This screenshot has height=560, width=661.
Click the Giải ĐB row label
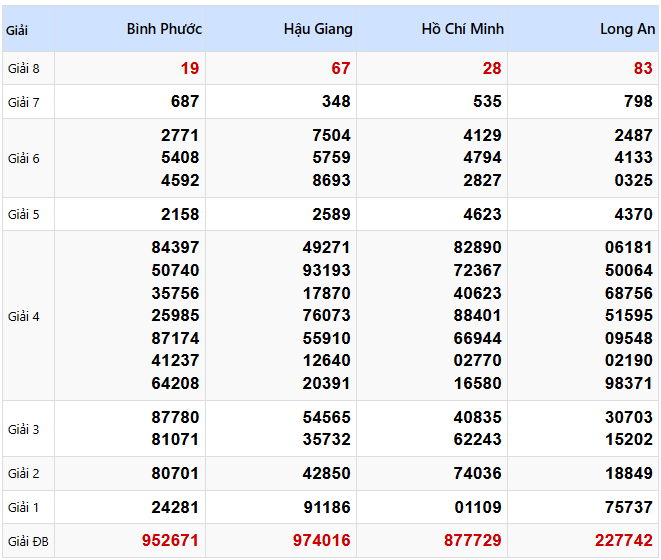(26, 541)
